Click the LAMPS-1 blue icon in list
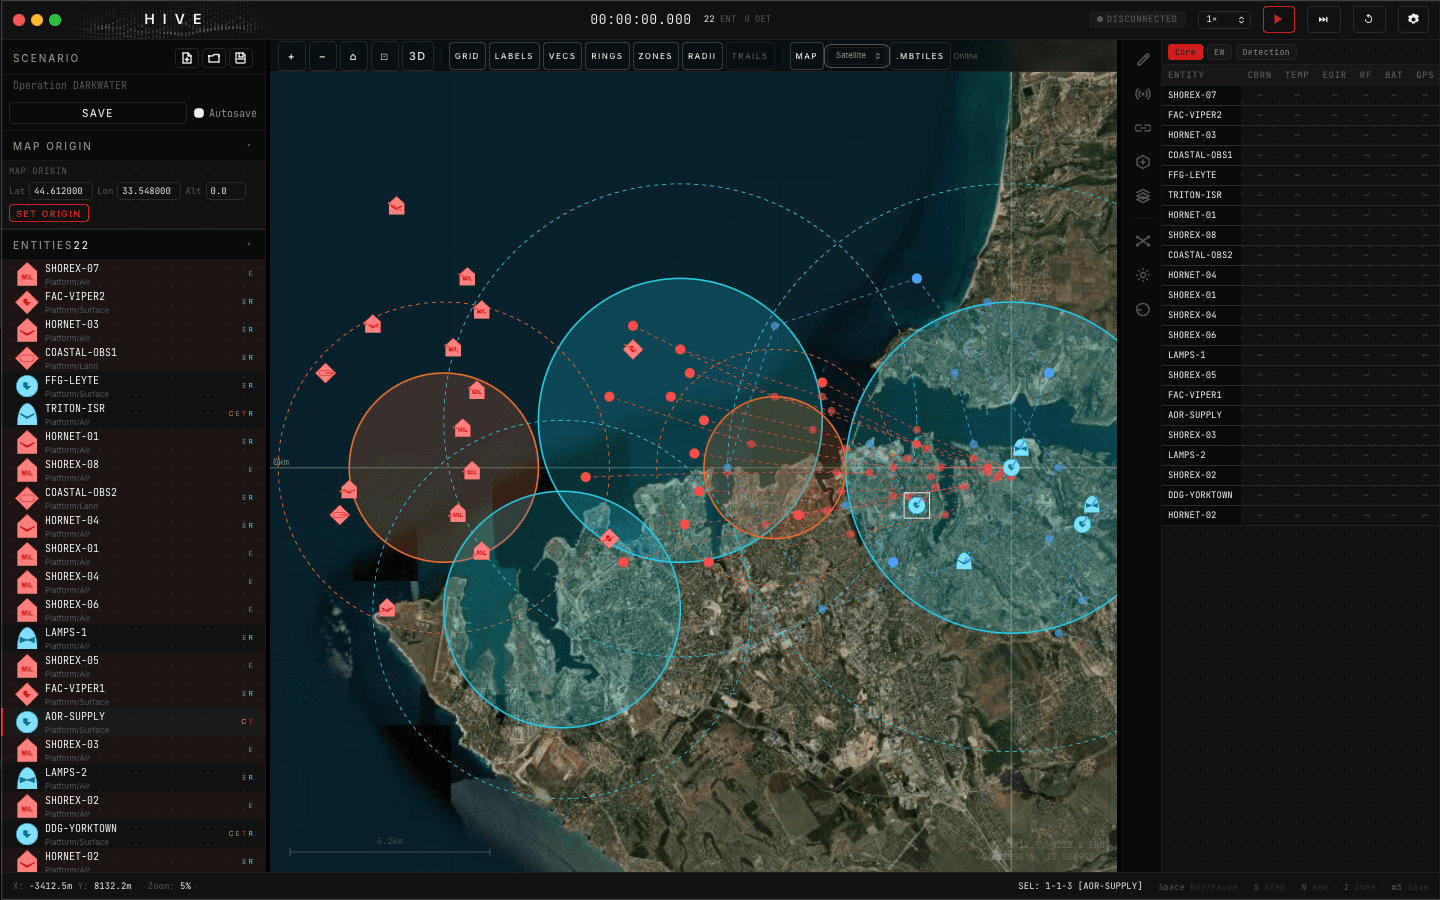 click(x=27, y=638)
